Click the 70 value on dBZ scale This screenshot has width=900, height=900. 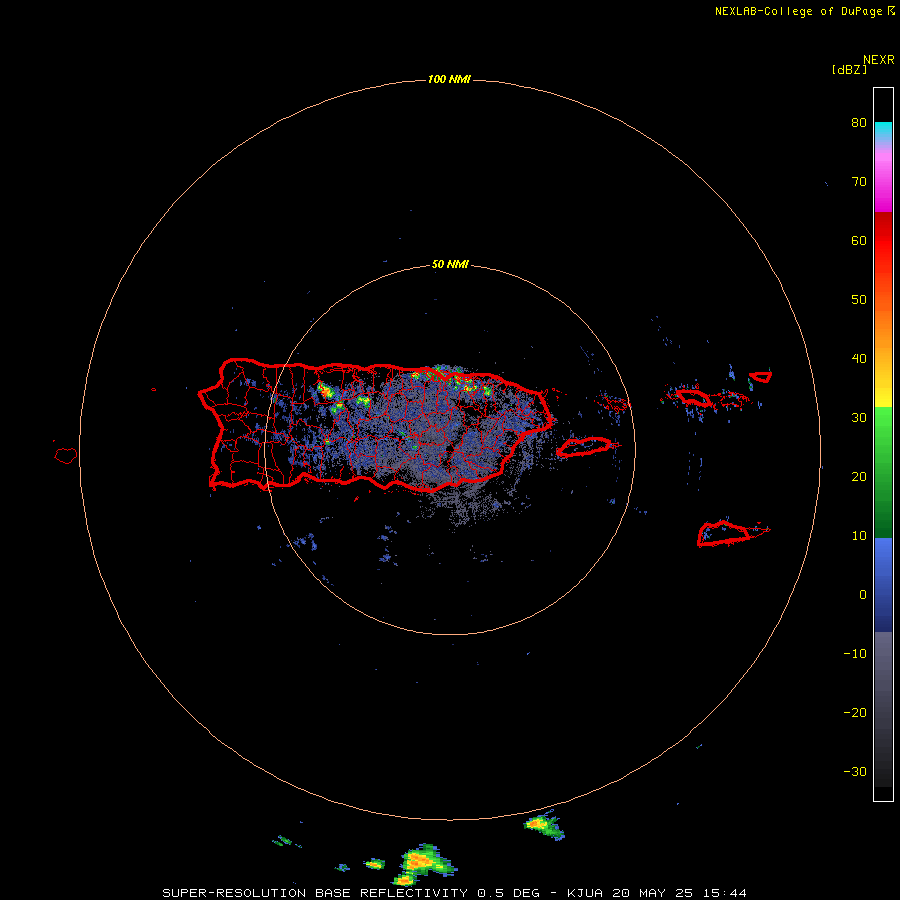(x=859, y=182)
